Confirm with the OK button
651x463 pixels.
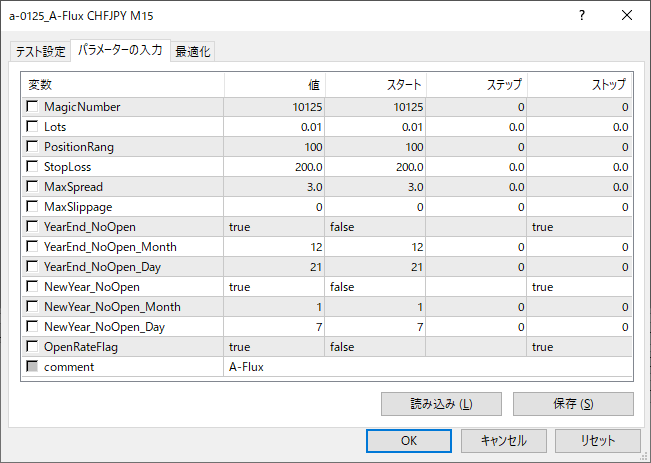point(408,440)
